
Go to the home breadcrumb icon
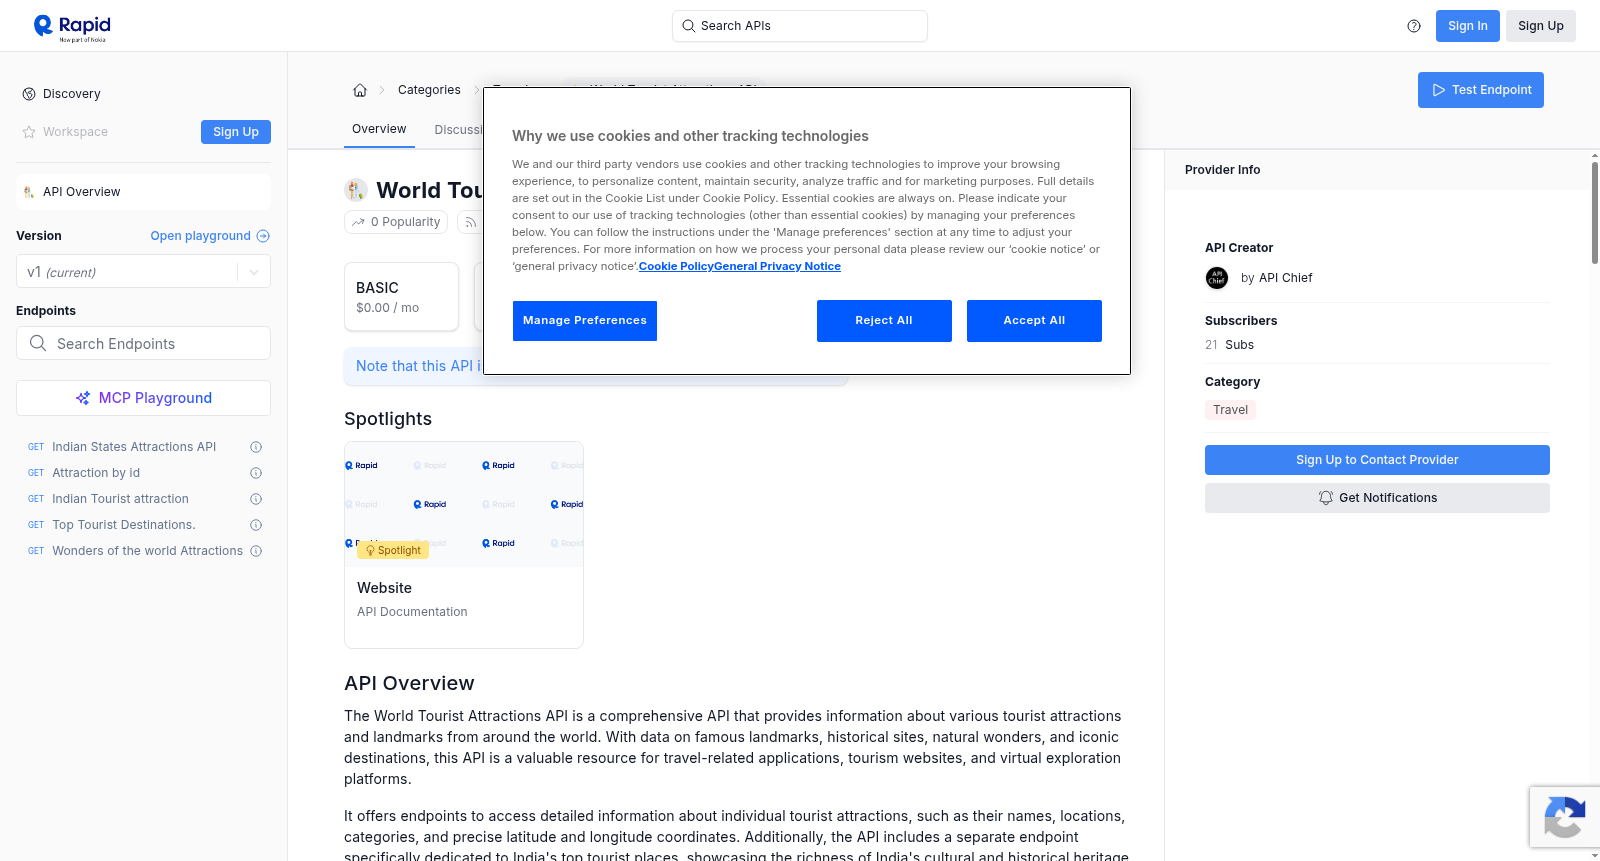click(360, 90)
